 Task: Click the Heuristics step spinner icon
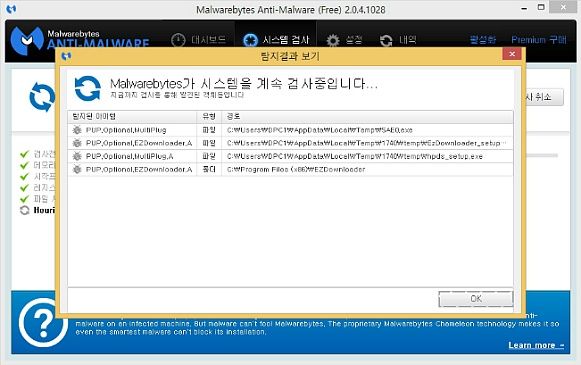point(24,210)
